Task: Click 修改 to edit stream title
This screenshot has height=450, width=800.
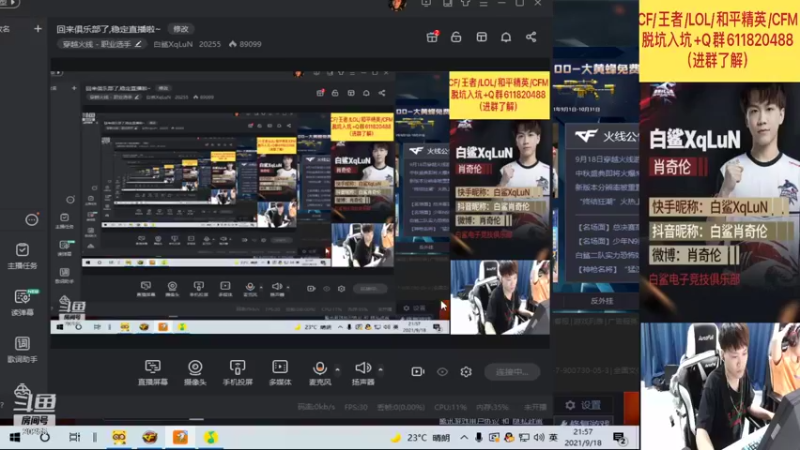Action: pyautogui.click(x=181, y=29)
